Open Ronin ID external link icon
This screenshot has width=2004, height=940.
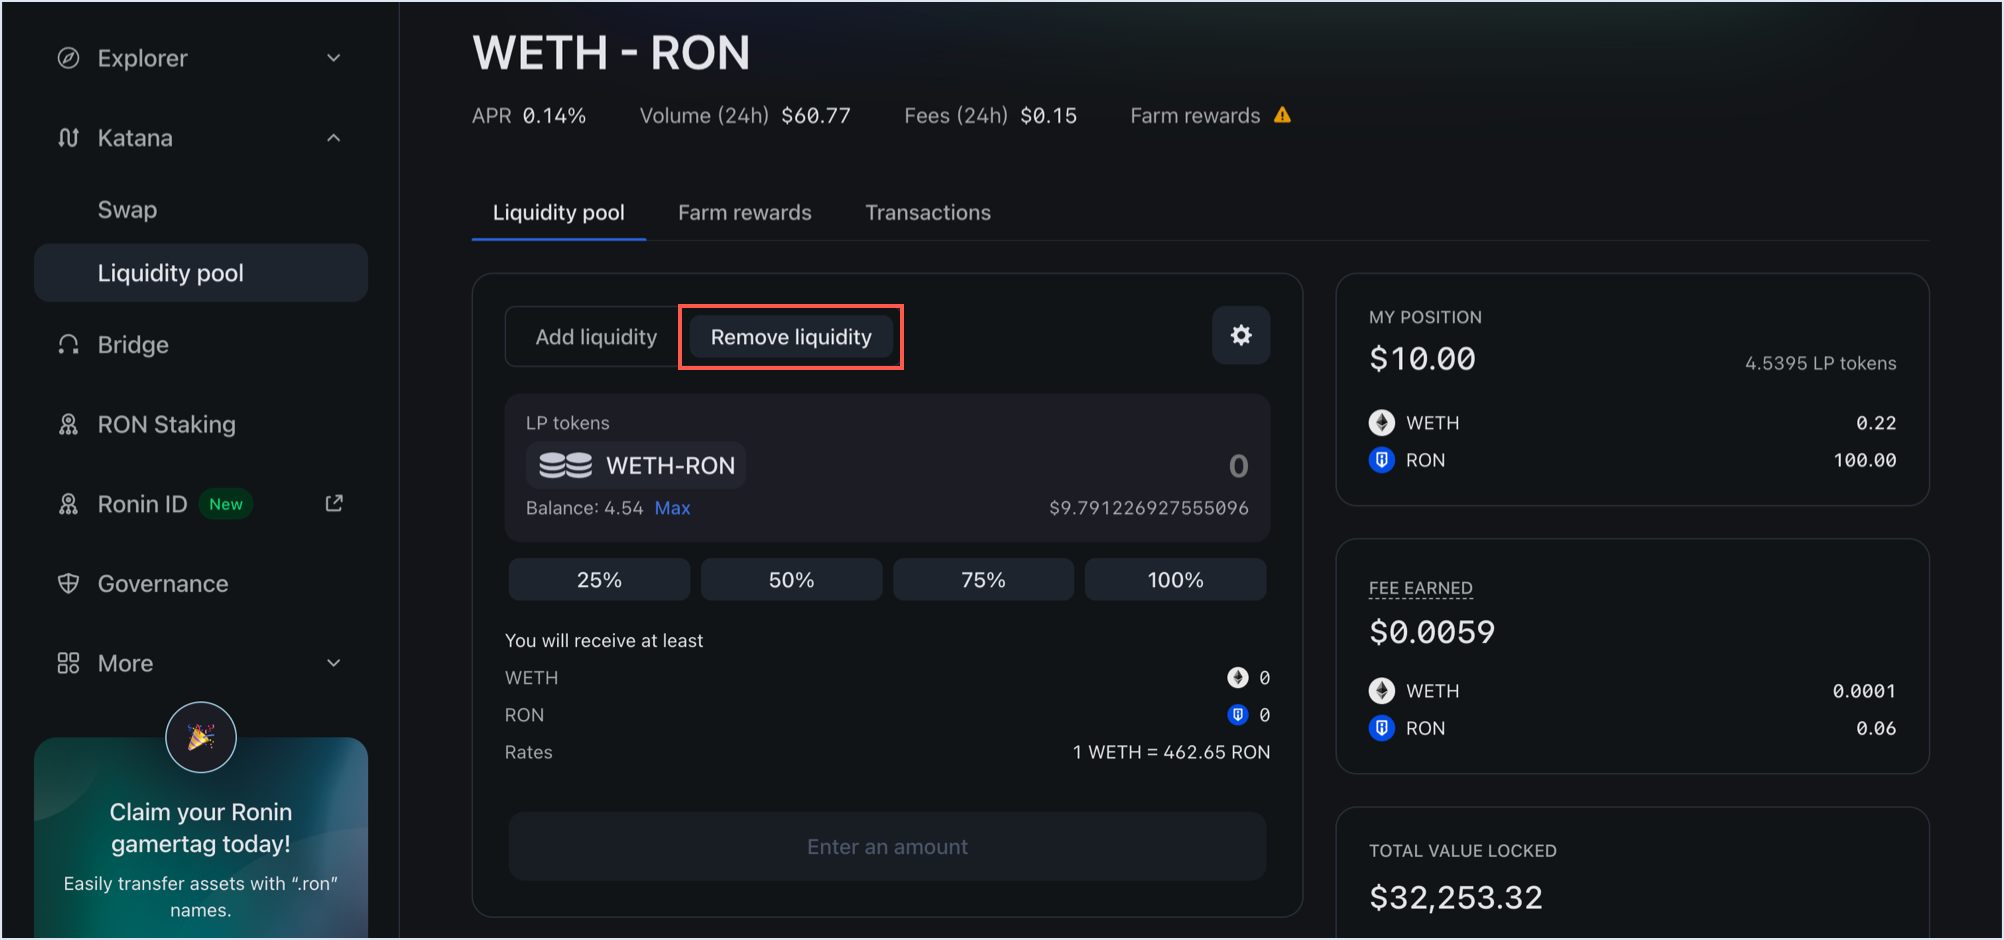click(334, 503)
